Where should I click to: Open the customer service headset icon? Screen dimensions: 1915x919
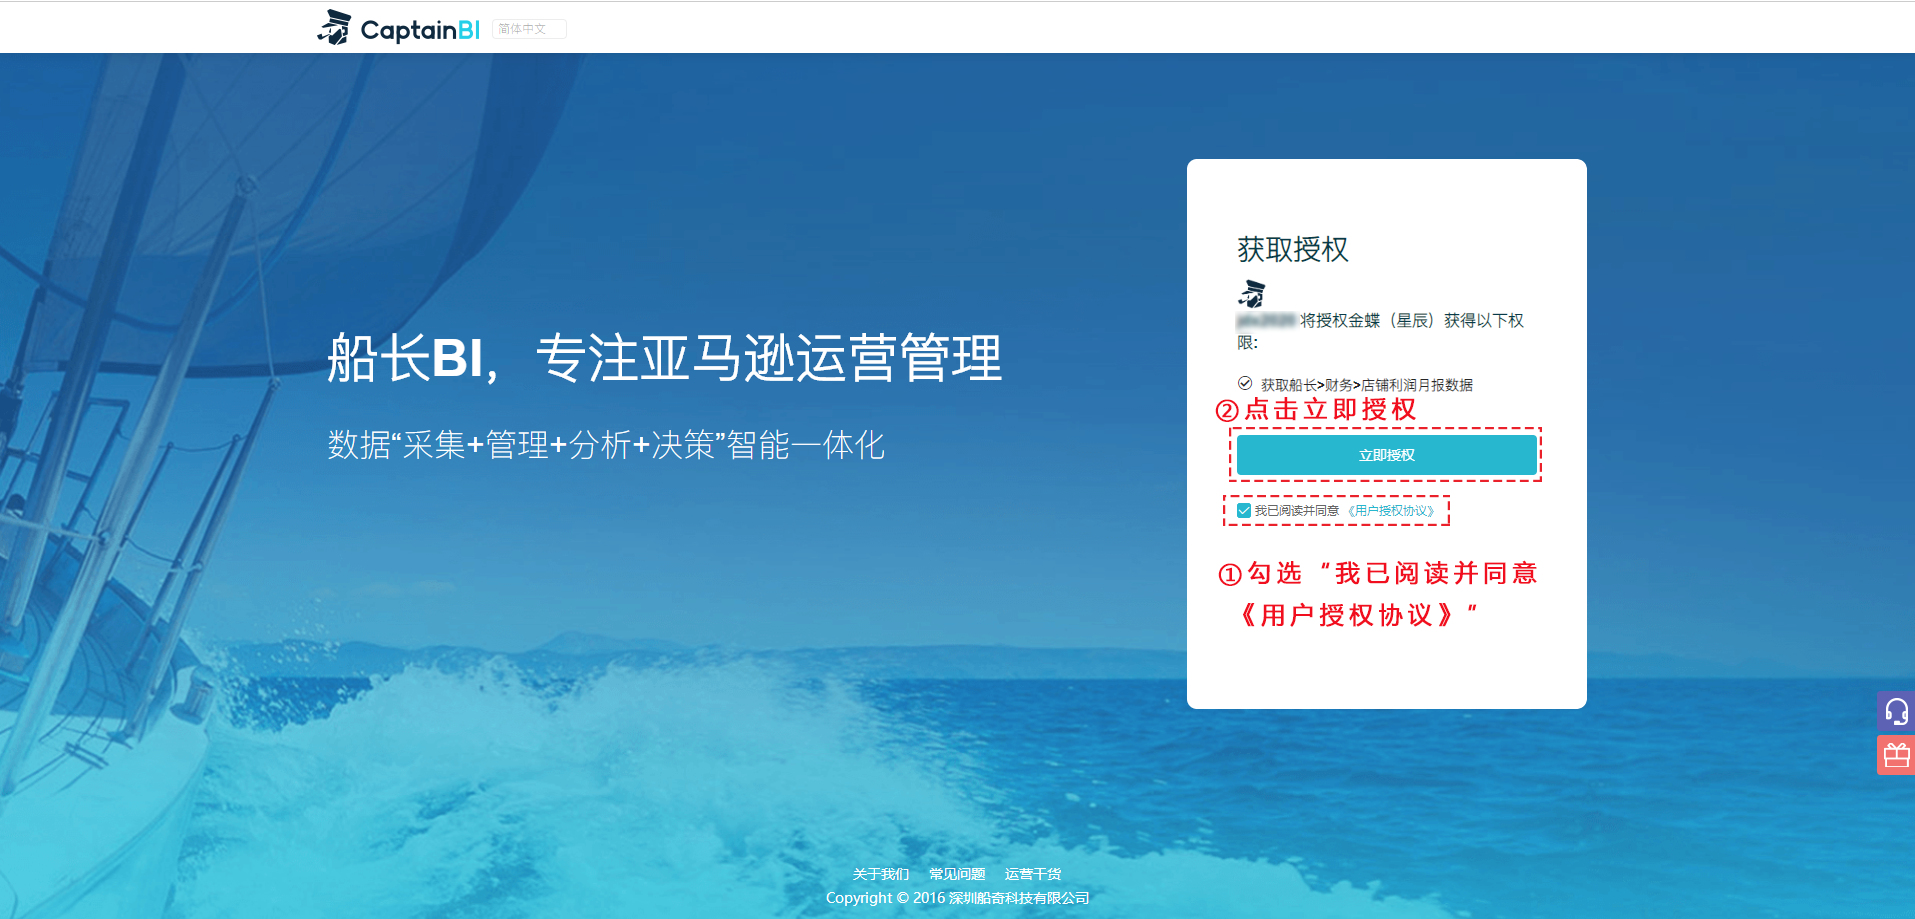pyautogui.click(x=1896, y=711)
